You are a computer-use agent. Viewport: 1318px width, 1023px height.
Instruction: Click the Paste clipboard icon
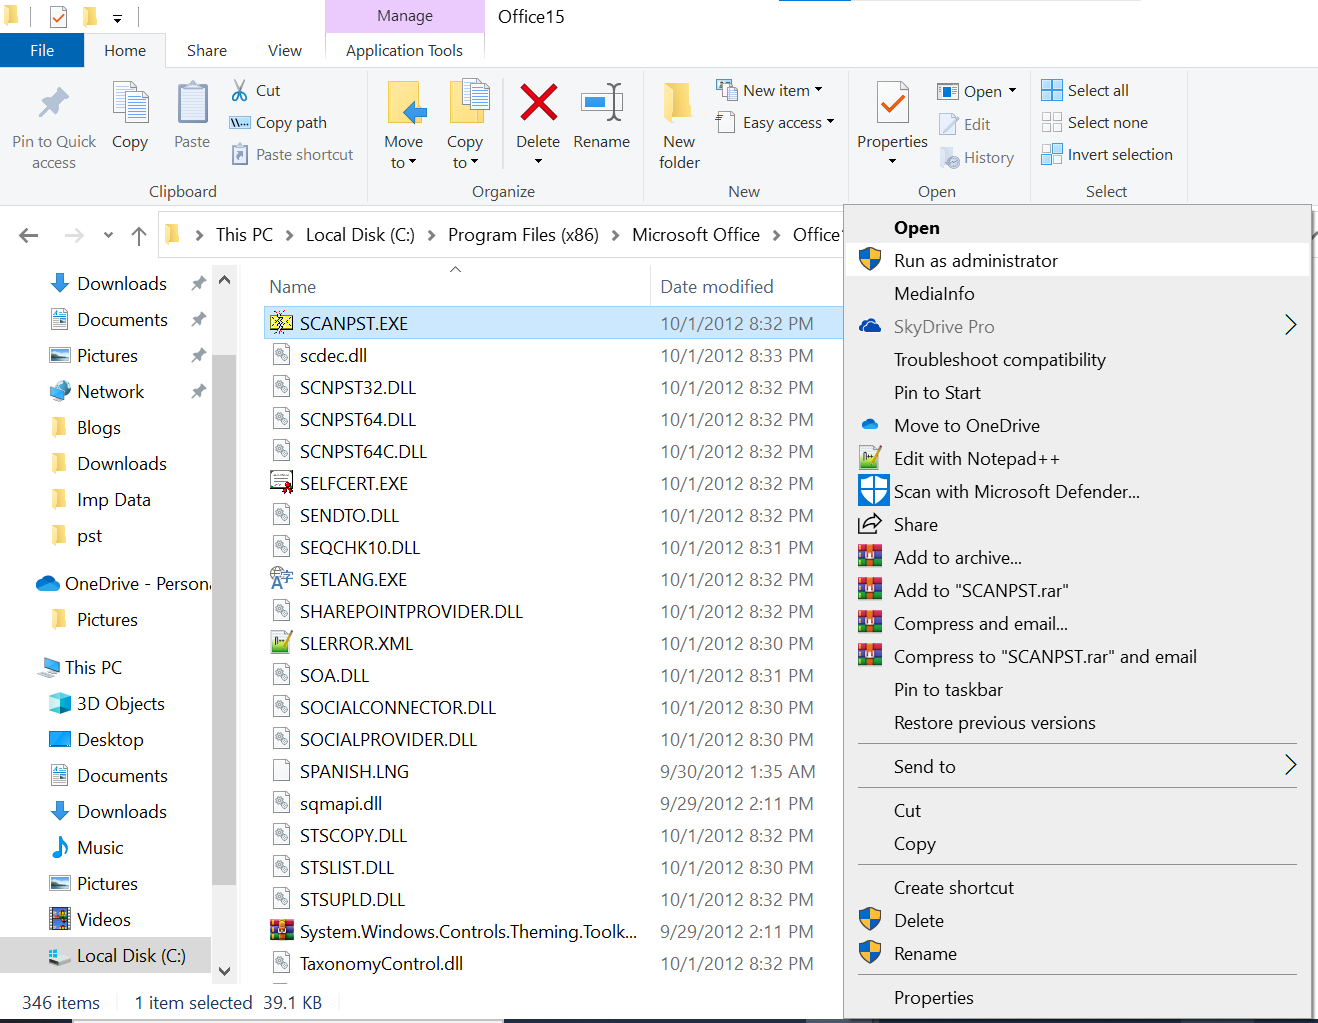(192, 103)
